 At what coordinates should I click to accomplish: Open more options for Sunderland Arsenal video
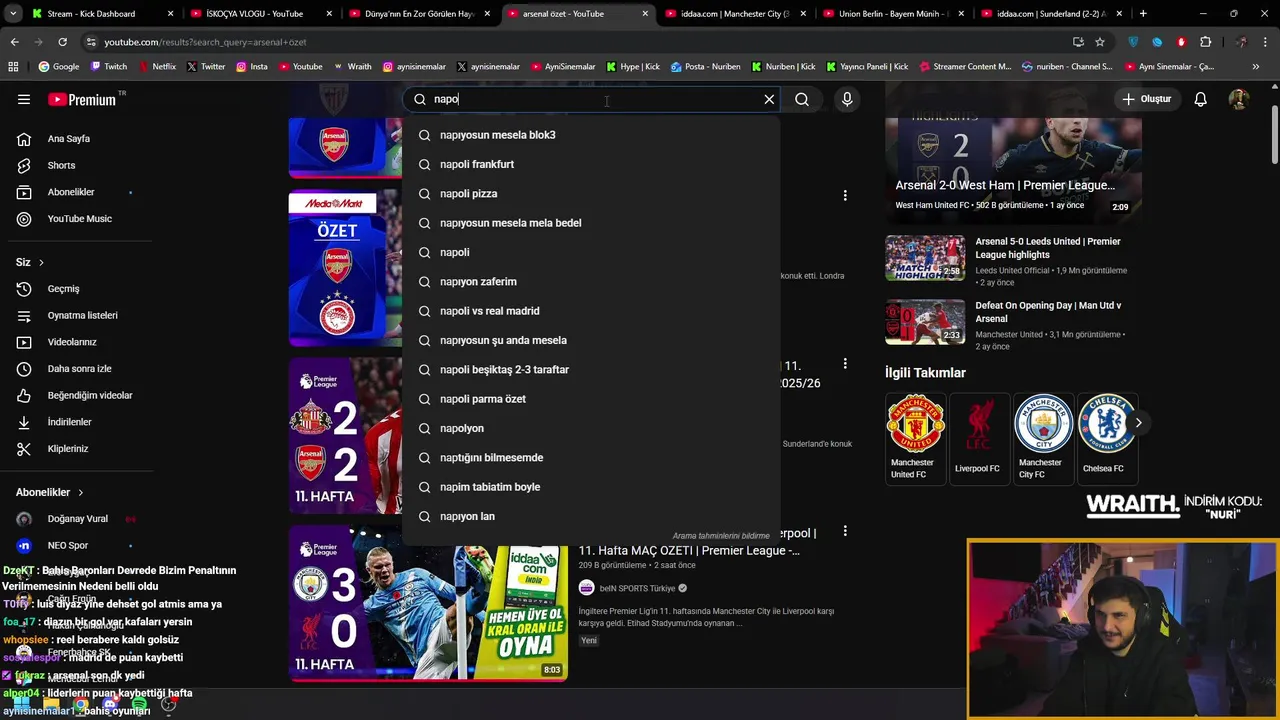pyautogui.click(x=845, y=364)
